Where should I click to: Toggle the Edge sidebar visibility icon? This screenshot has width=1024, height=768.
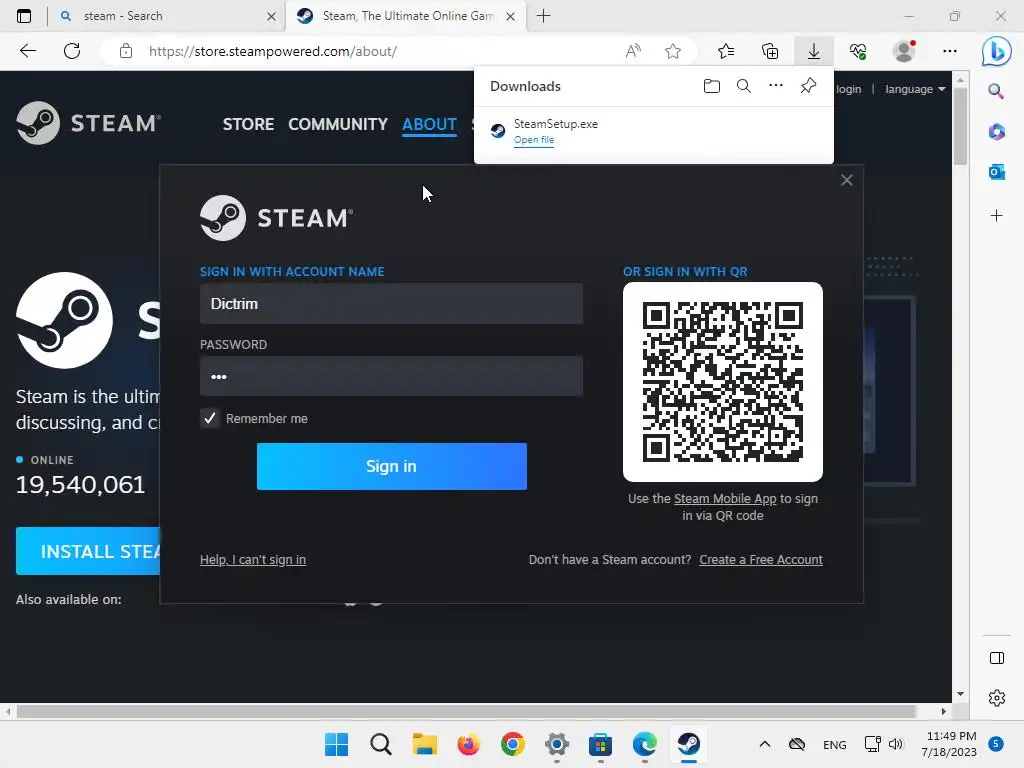(997, 658)
